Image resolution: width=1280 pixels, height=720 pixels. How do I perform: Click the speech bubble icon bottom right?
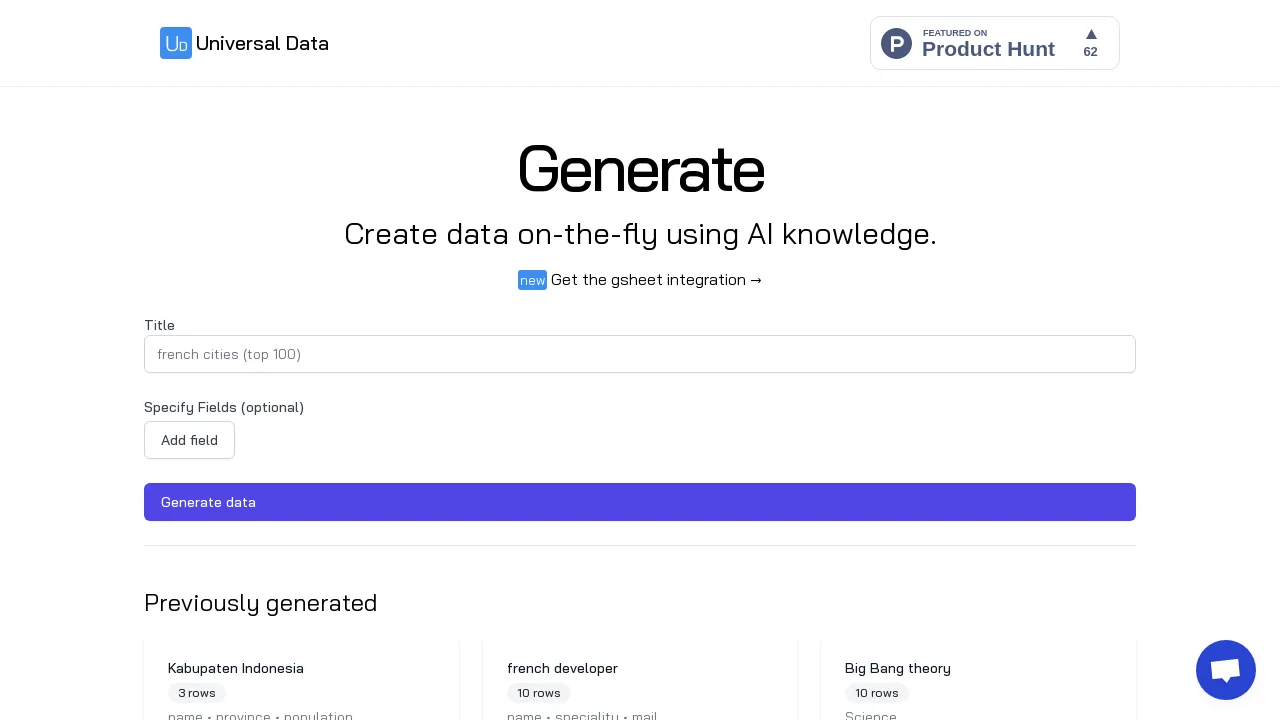coord(1226,670)
